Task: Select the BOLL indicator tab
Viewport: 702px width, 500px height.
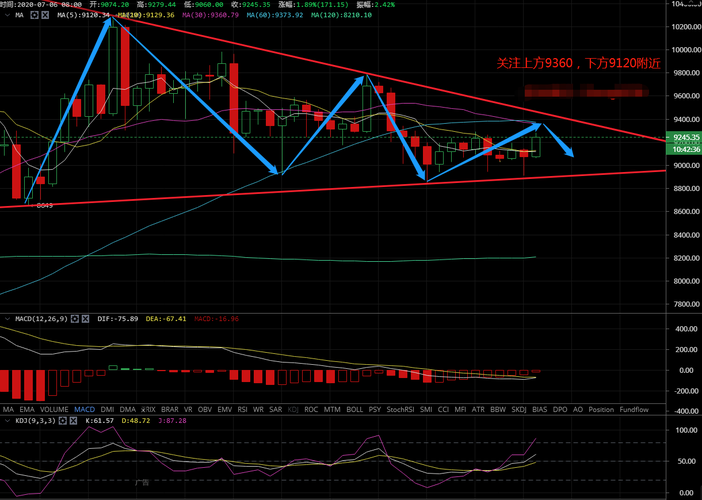Action: pyautogui.click(x=353, y=410)
